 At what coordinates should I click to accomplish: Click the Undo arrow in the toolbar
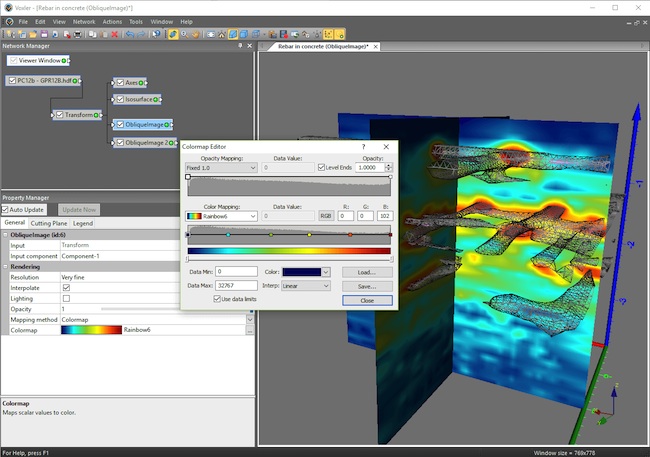(x=130, y=34)
